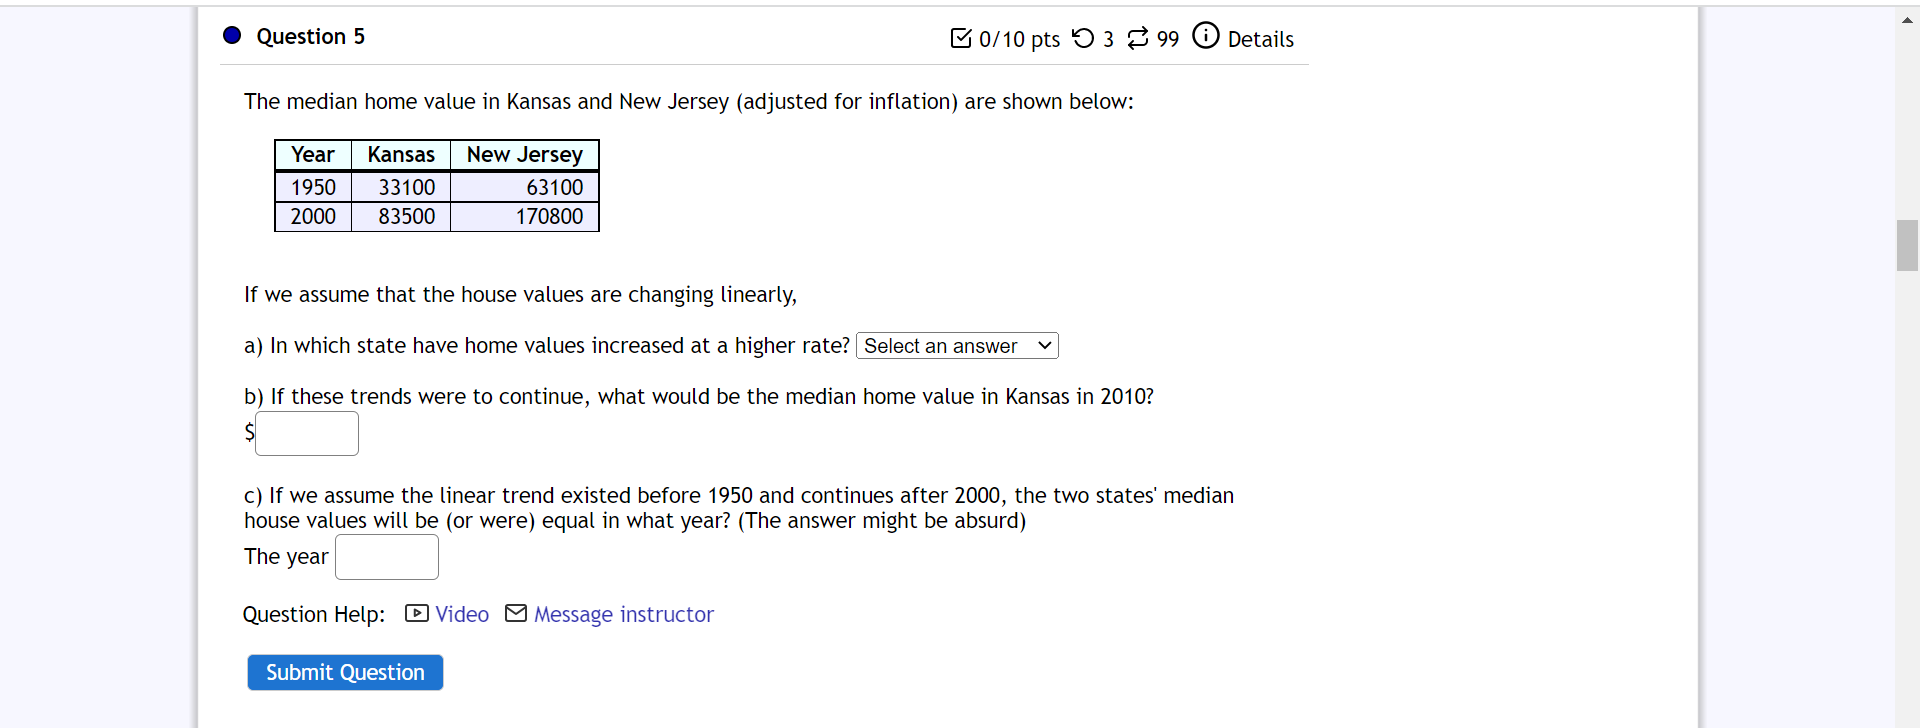1920x728 pixels.
Task: Click the tries remaining counter '3'
Action: point(1109,39)
